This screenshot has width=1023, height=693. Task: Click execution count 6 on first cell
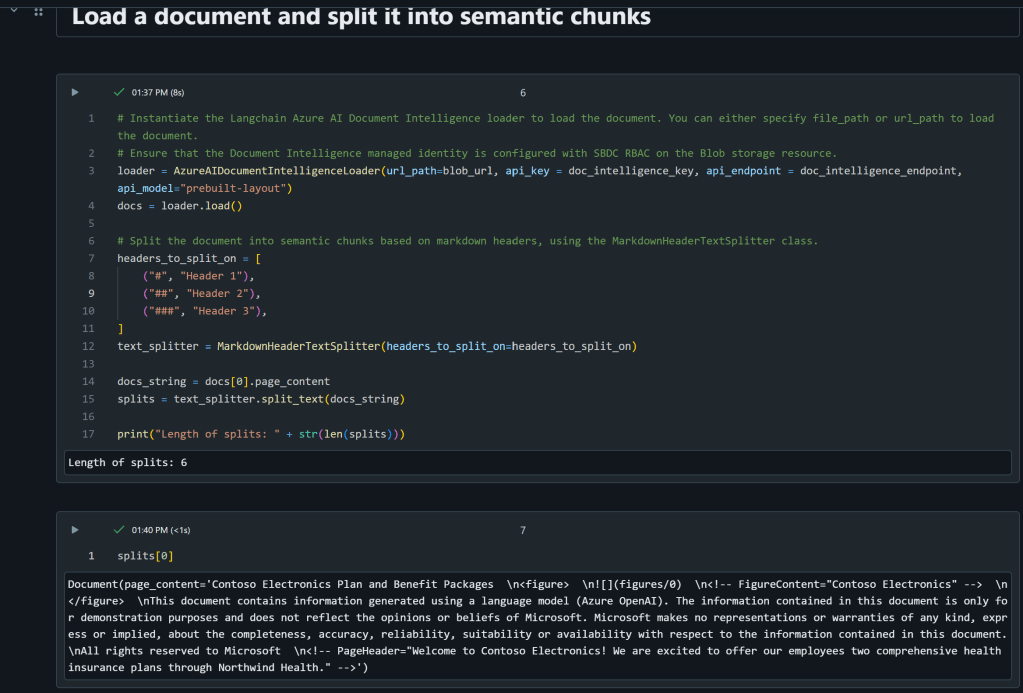coord(522,93)
